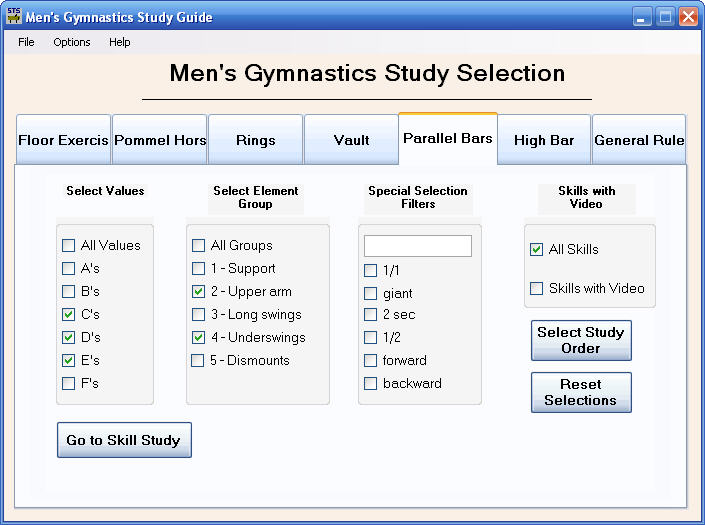Check the 5 - Dismounts group
The width and height of the screenshot is (705, 525).
tap(199, 360)
